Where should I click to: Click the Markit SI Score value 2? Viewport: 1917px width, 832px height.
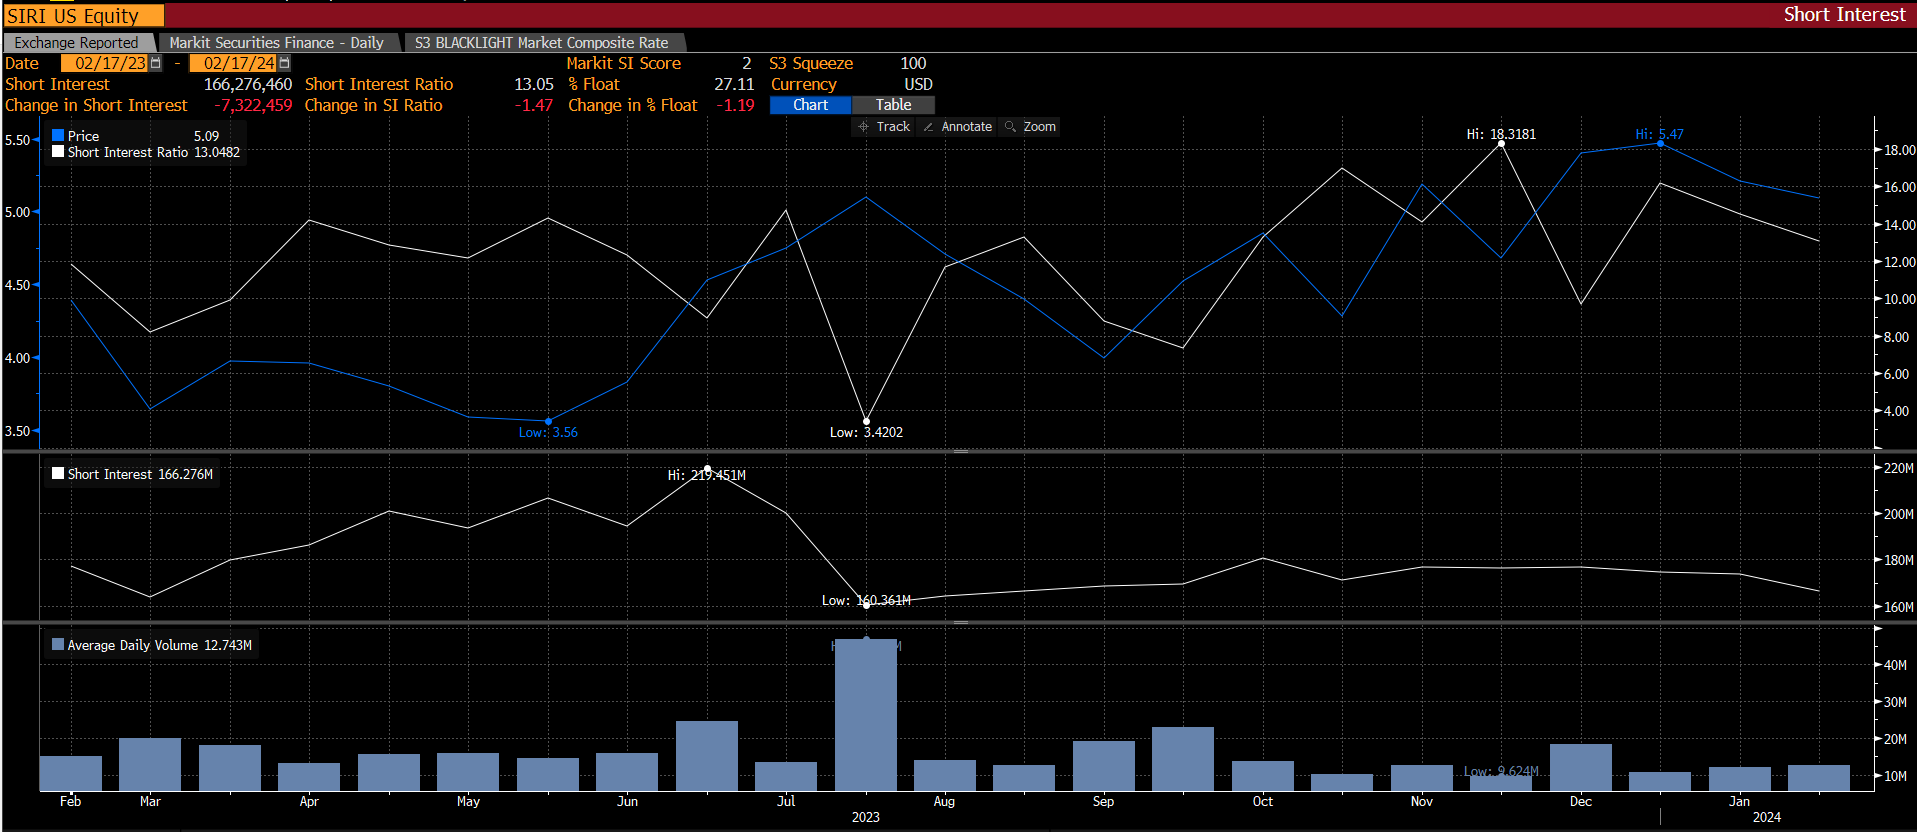point(746,63)
